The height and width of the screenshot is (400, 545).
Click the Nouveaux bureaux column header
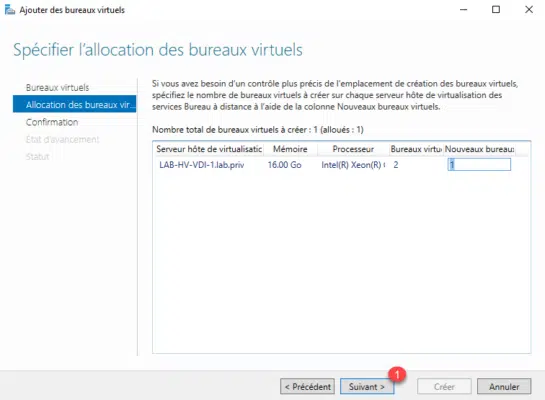coord(479,149)
